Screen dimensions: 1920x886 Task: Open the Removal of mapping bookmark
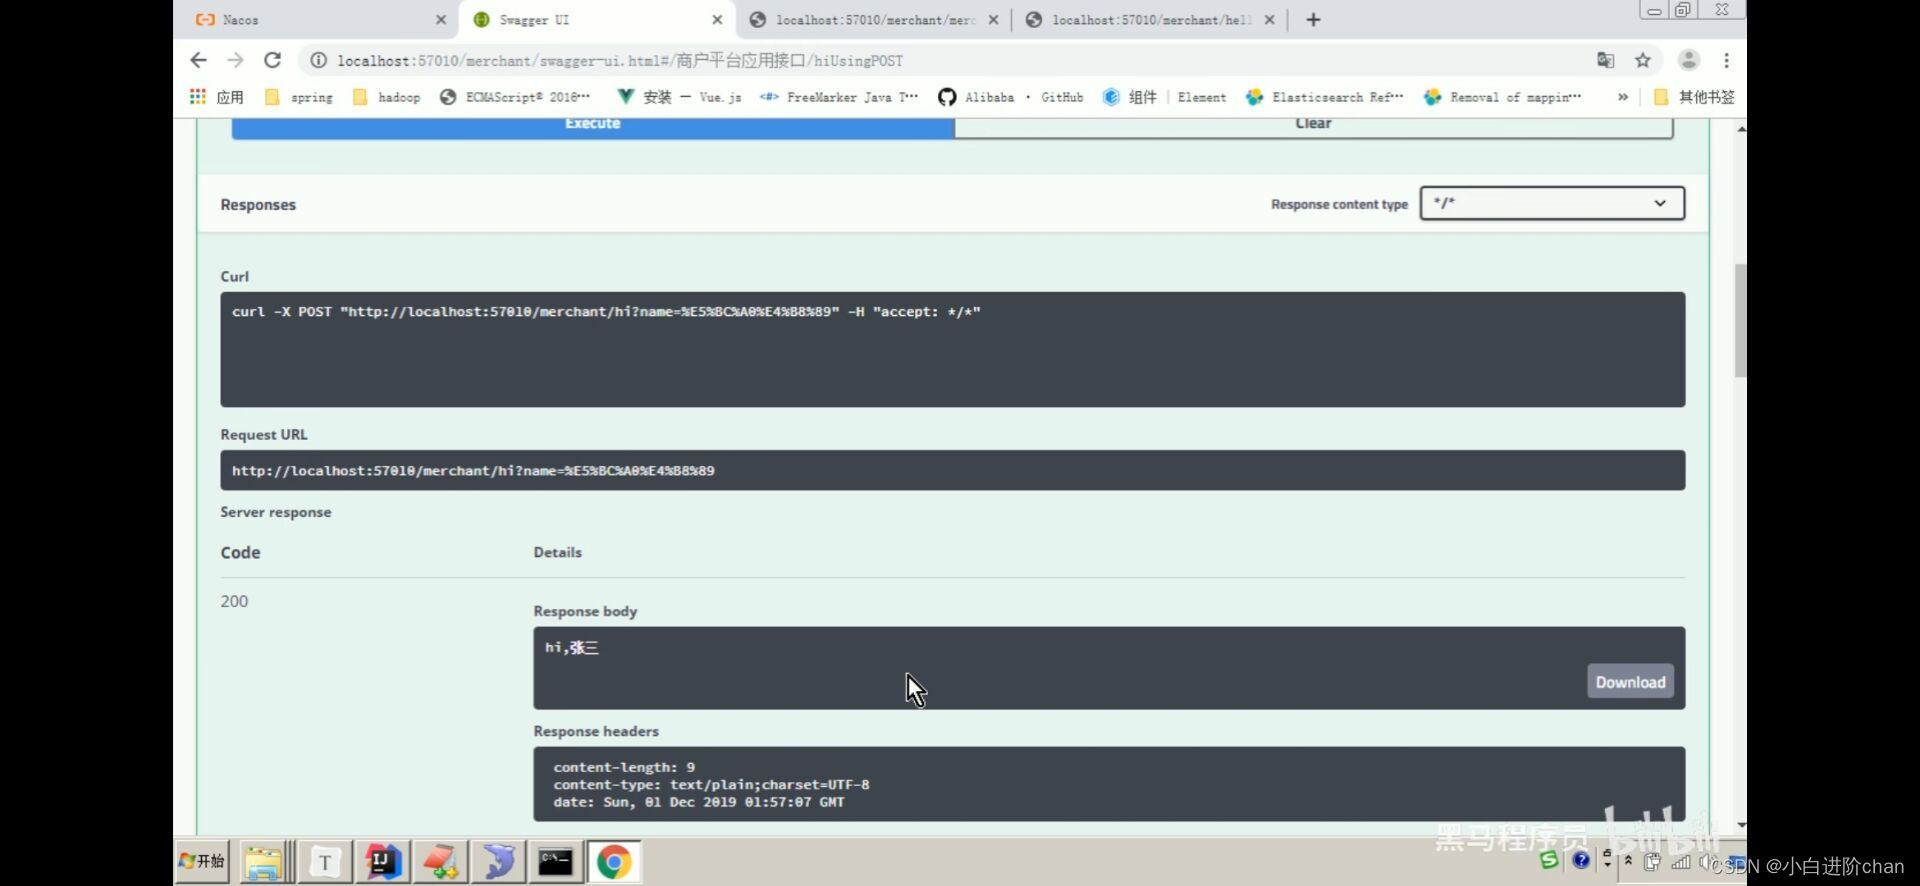pos(1502,97)
